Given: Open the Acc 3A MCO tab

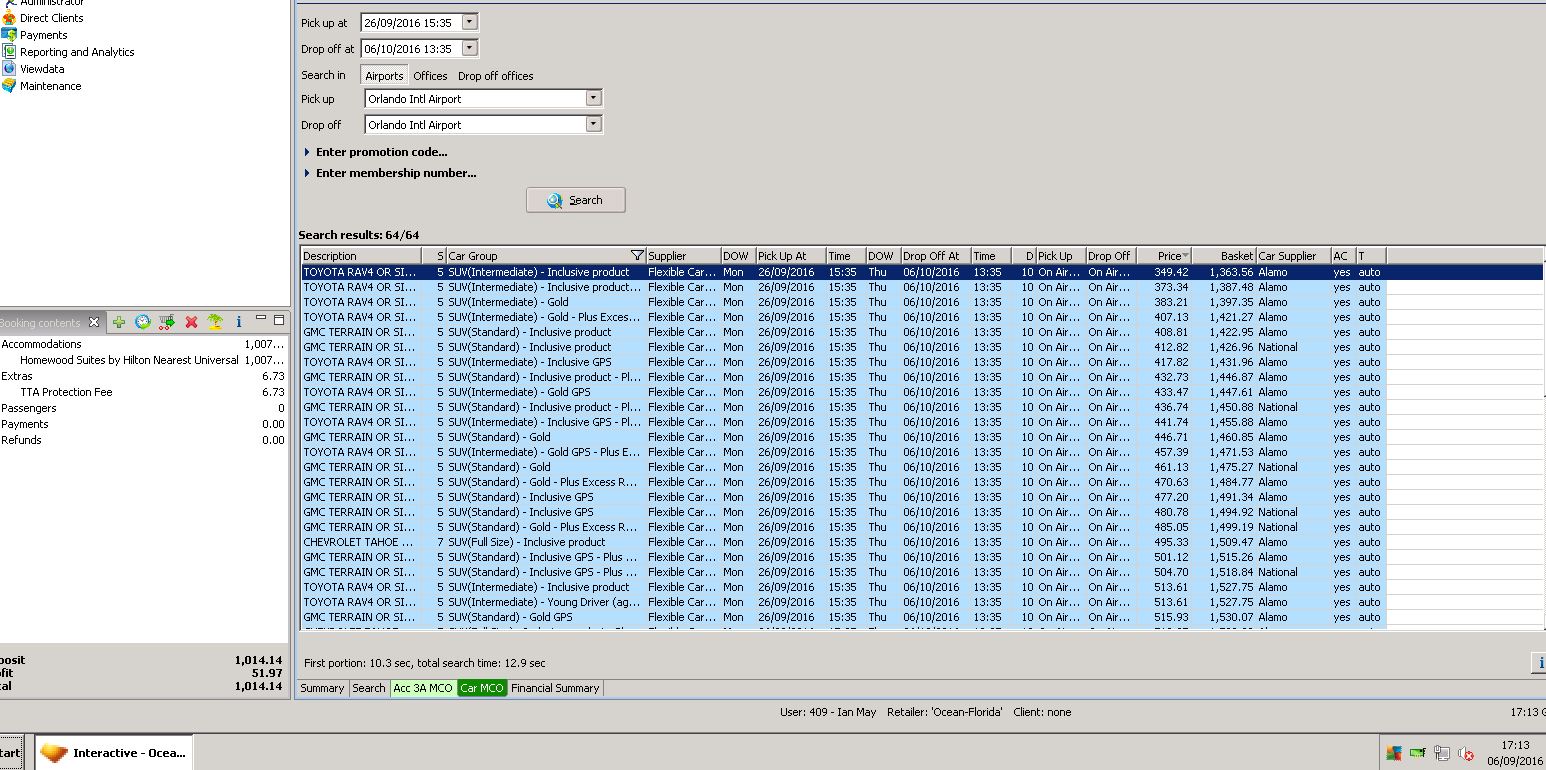Looking at the screenshot, I should coord(422,688).
